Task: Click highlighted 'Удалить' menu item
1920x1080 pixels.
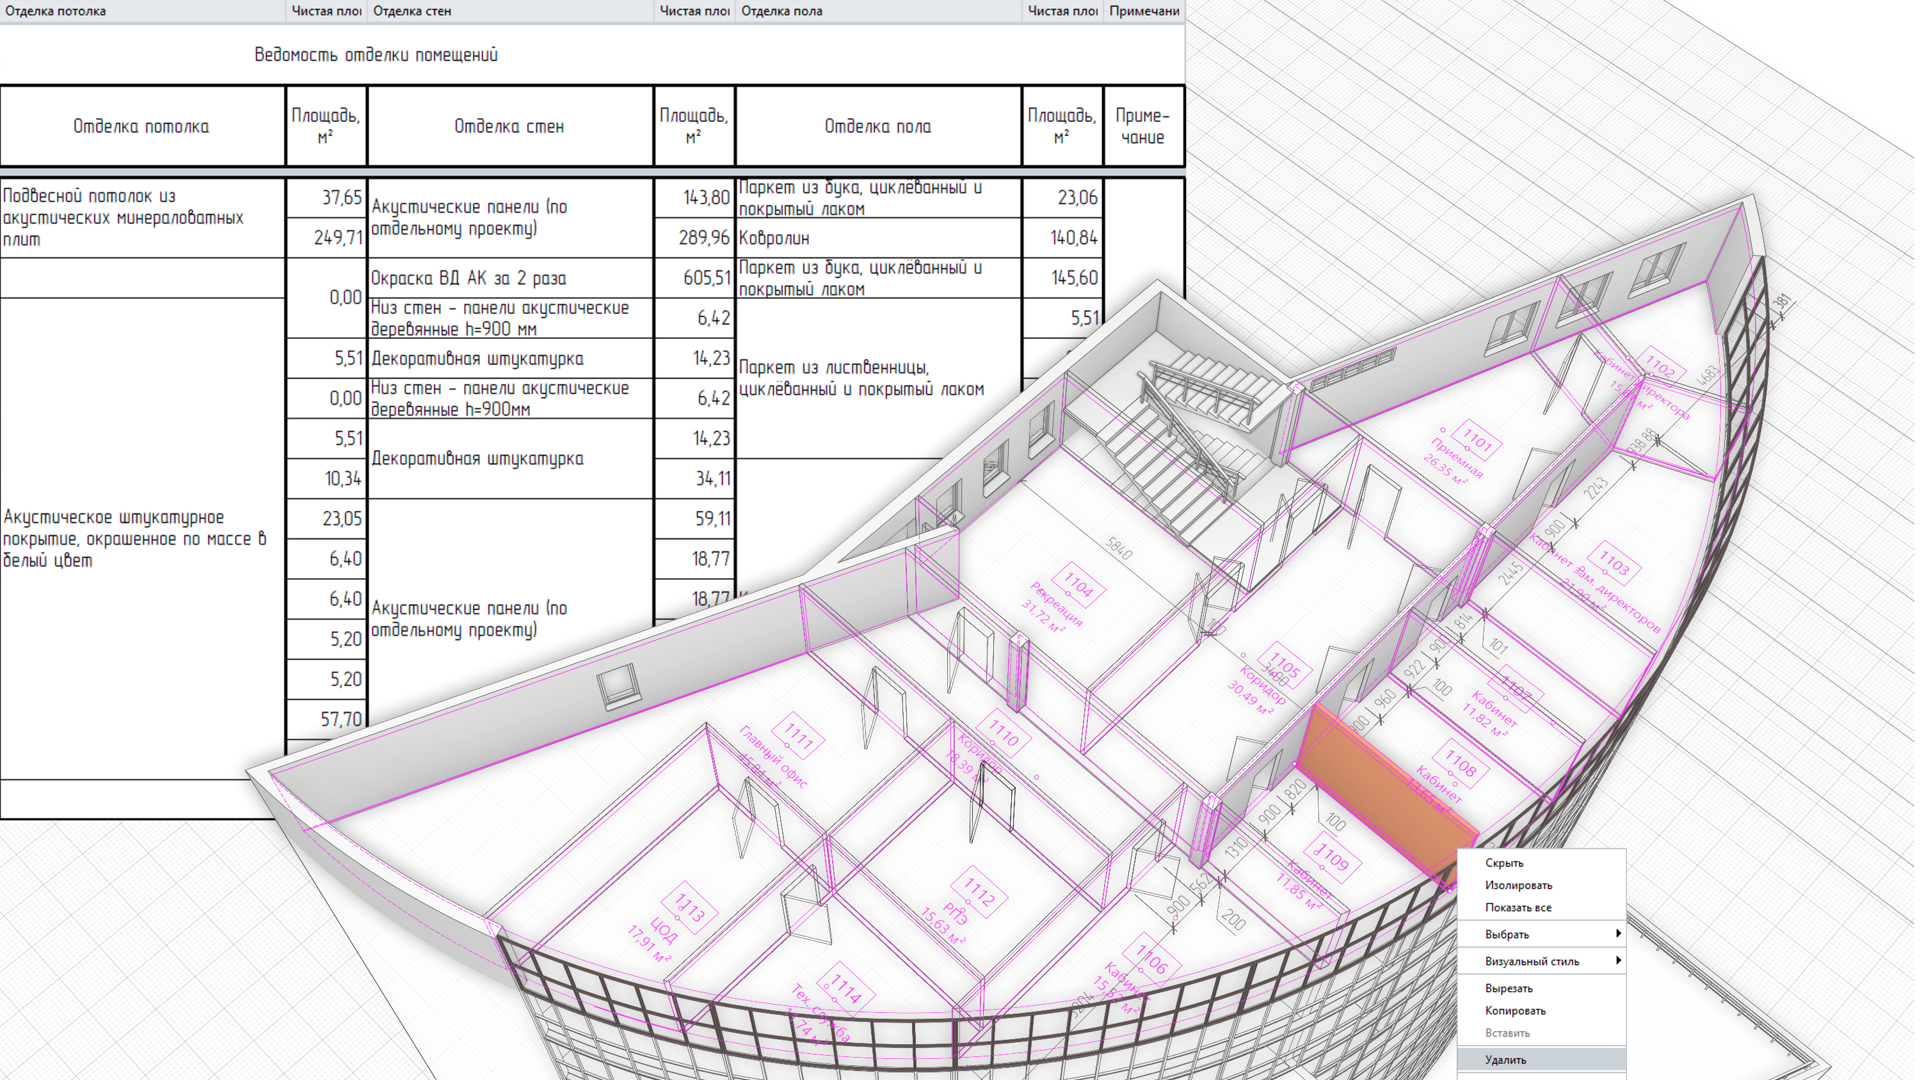Action: click(1505, 1060)
